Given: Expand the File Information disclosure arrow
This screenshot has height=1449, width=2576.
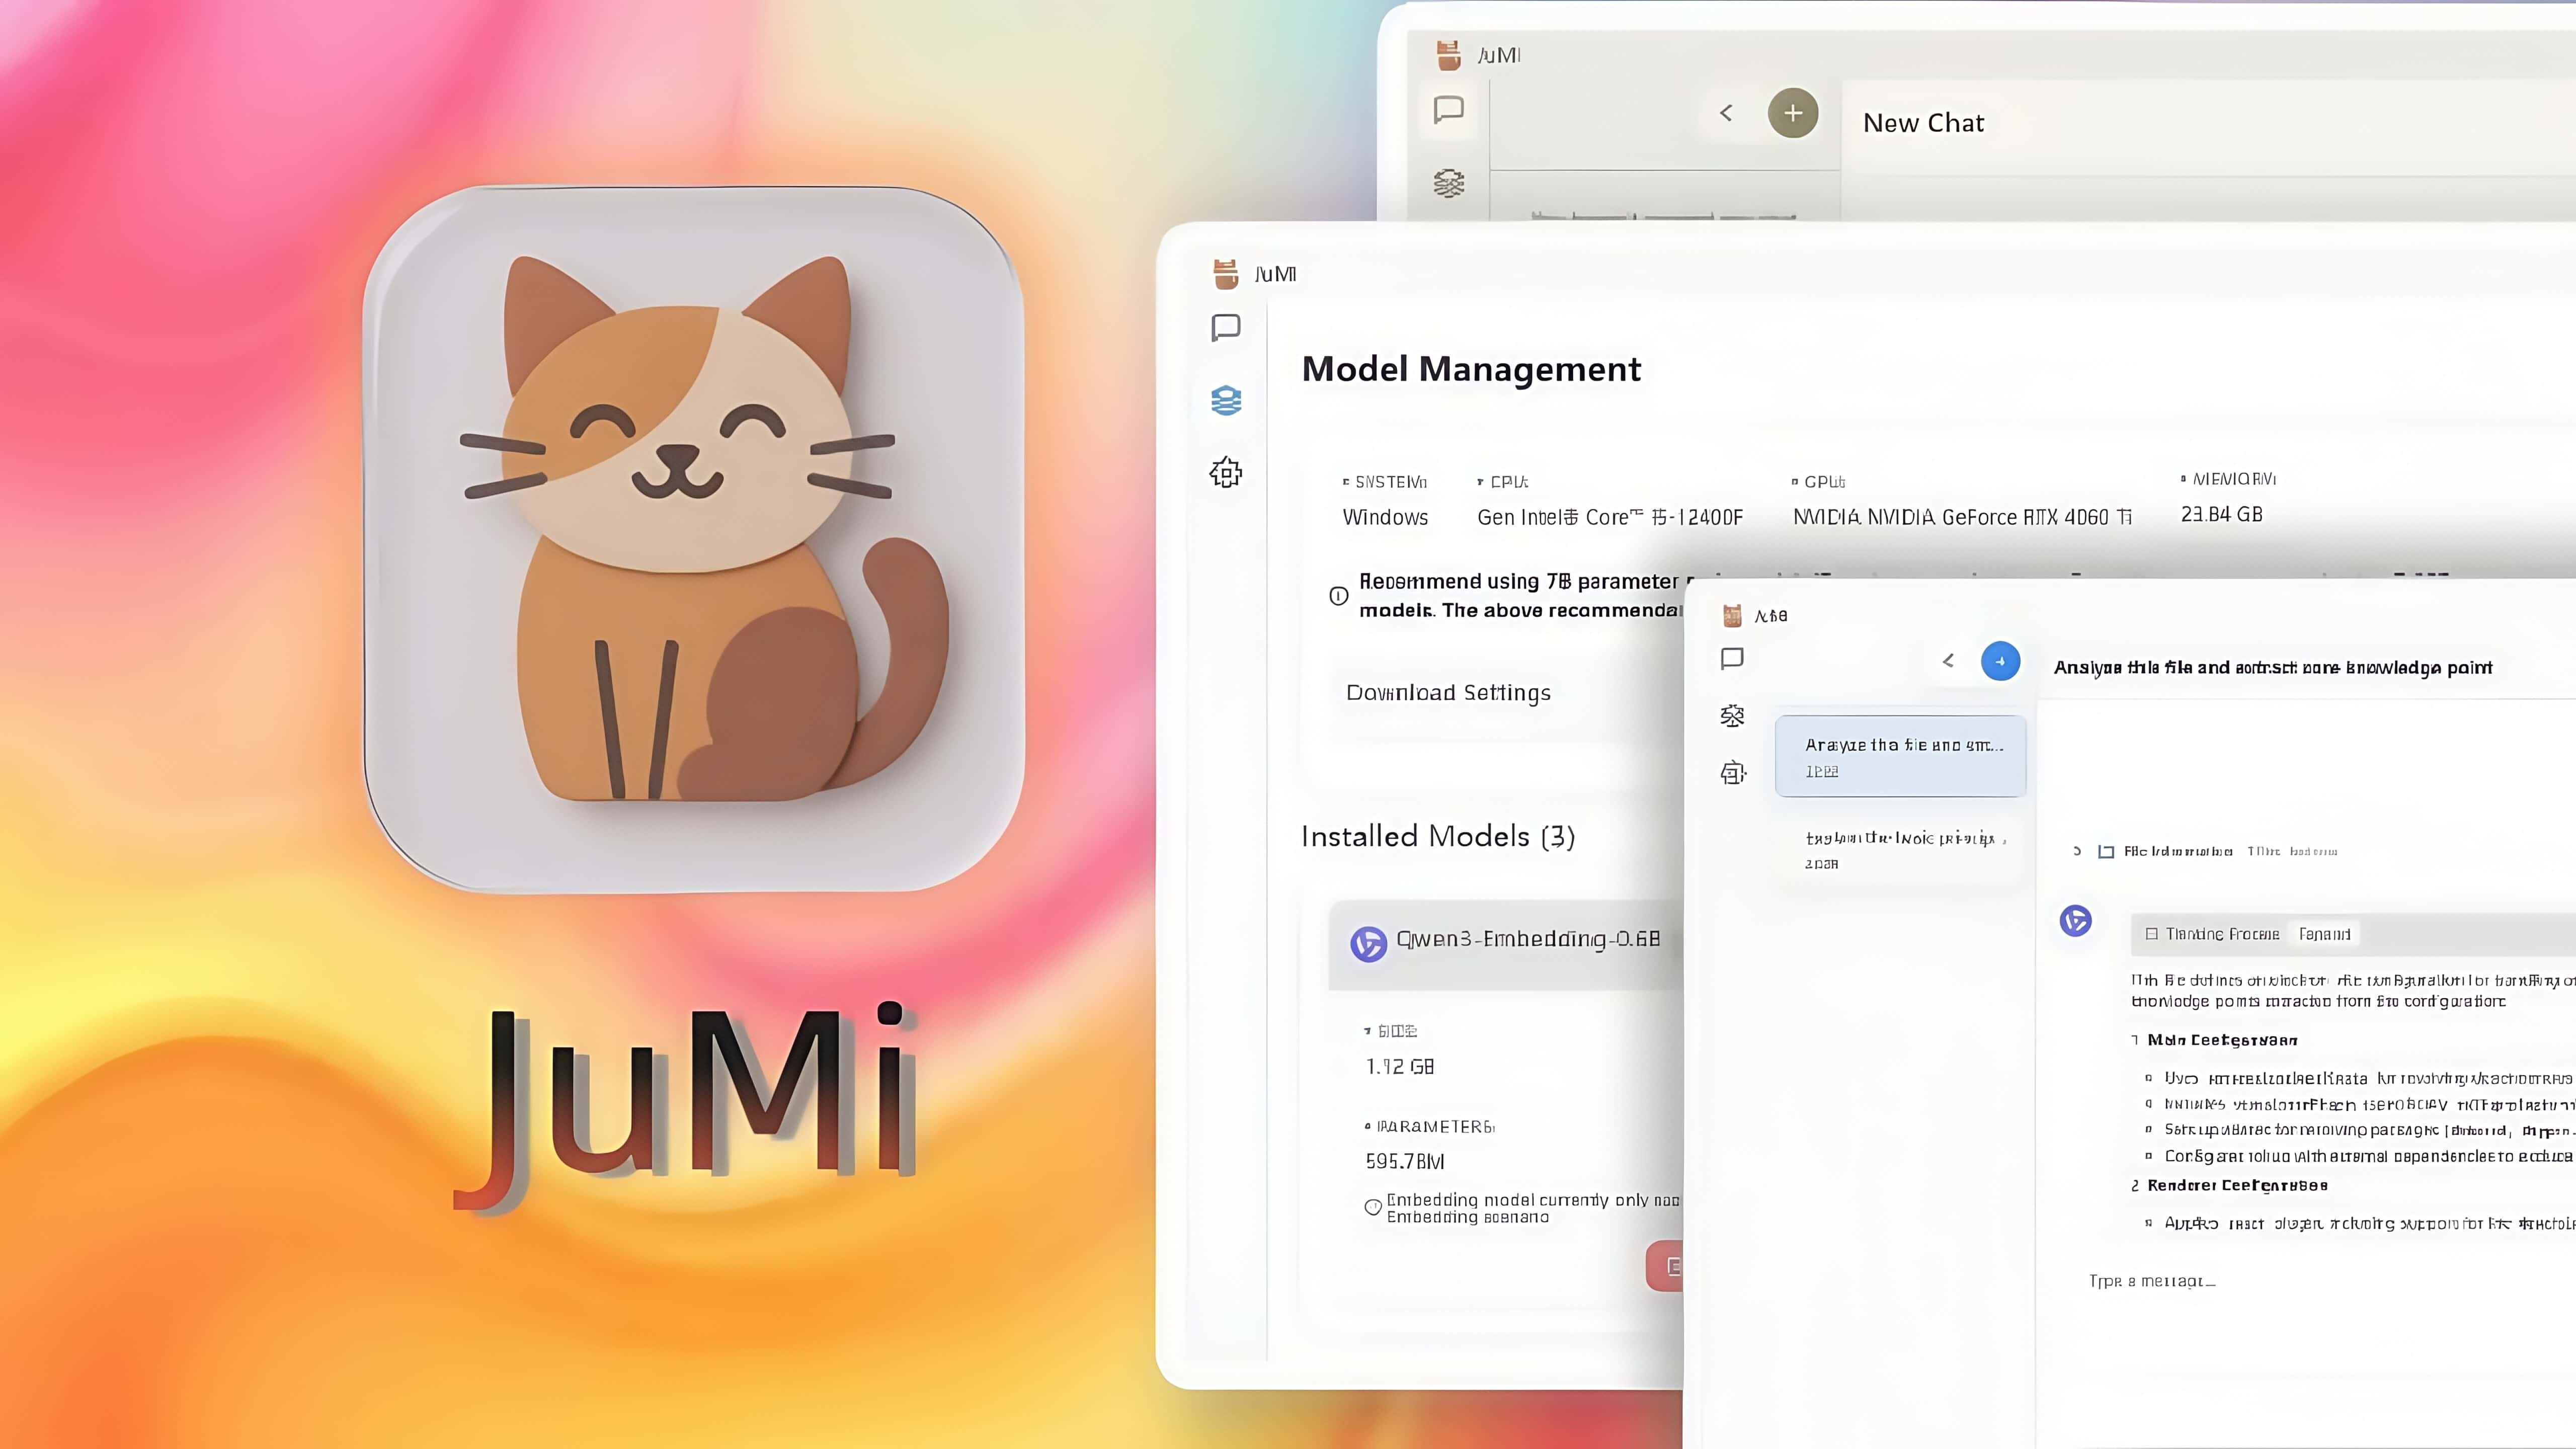Looking at the screenshot, I should point(2077,851).
